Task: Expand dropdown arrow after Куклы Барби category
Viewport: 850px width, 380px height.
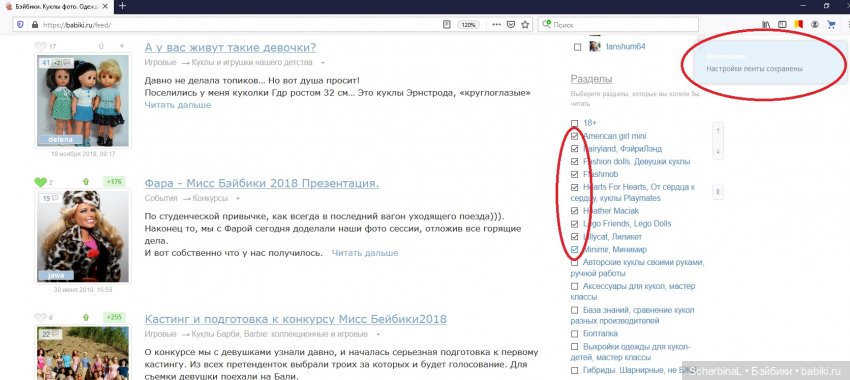Action: [x=378, y=334]
